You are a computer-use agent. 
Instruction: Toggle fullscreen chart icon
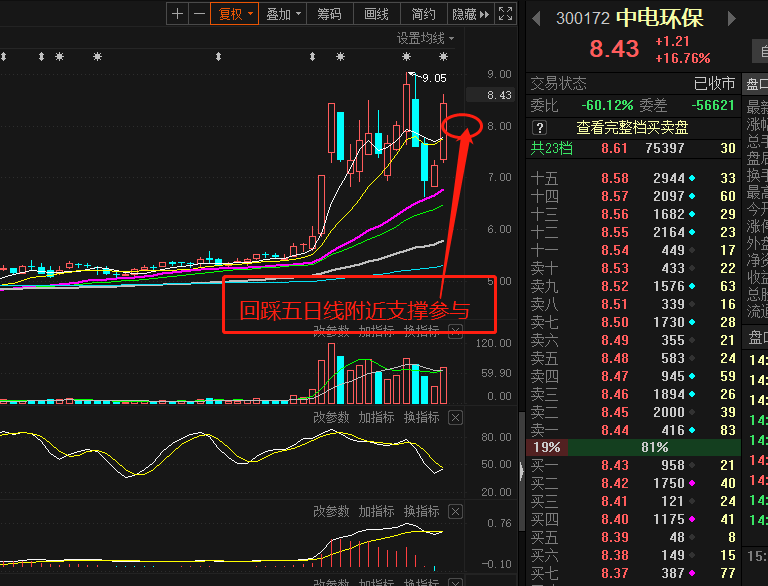pyautogui.click(x=505, y=14)
